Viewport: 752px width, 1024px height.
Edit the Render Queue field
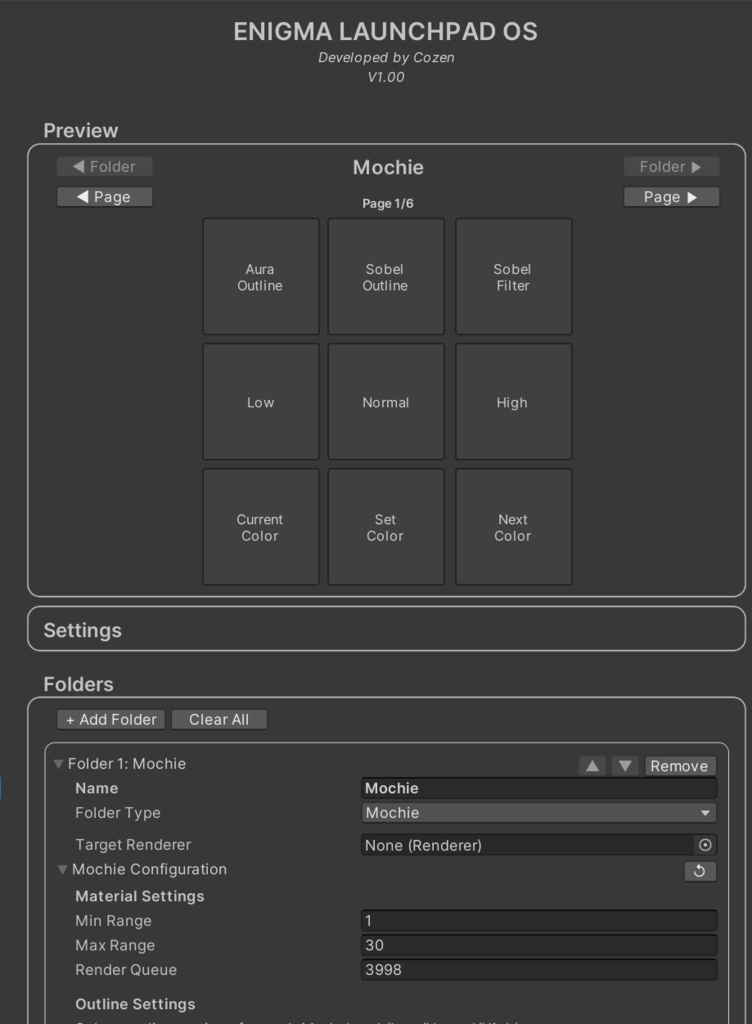(x=539, y=970)
